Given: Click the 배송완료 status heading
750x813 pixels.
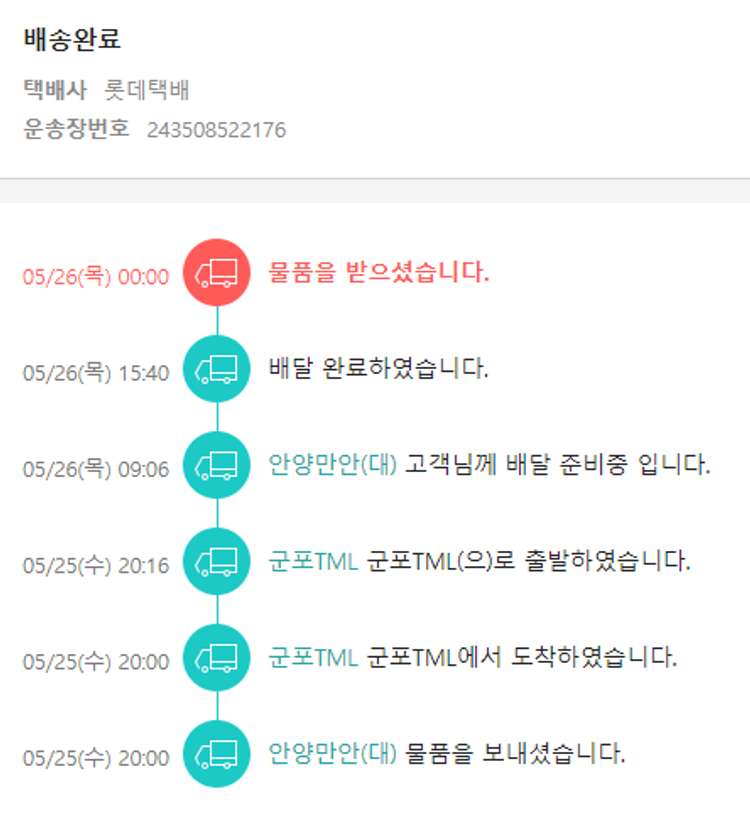Looking at the screenshot, I should [72, 40].
